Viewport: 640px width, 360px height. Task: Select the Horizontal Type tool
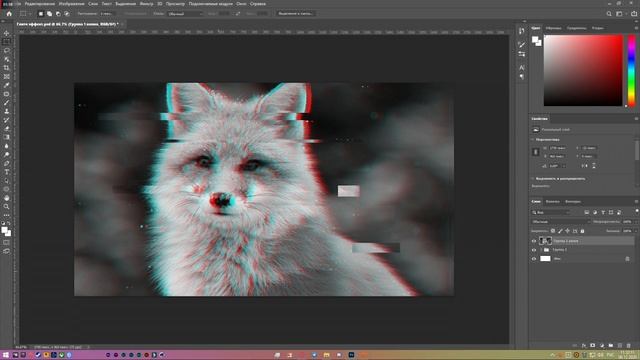click(x=7, y=172)
